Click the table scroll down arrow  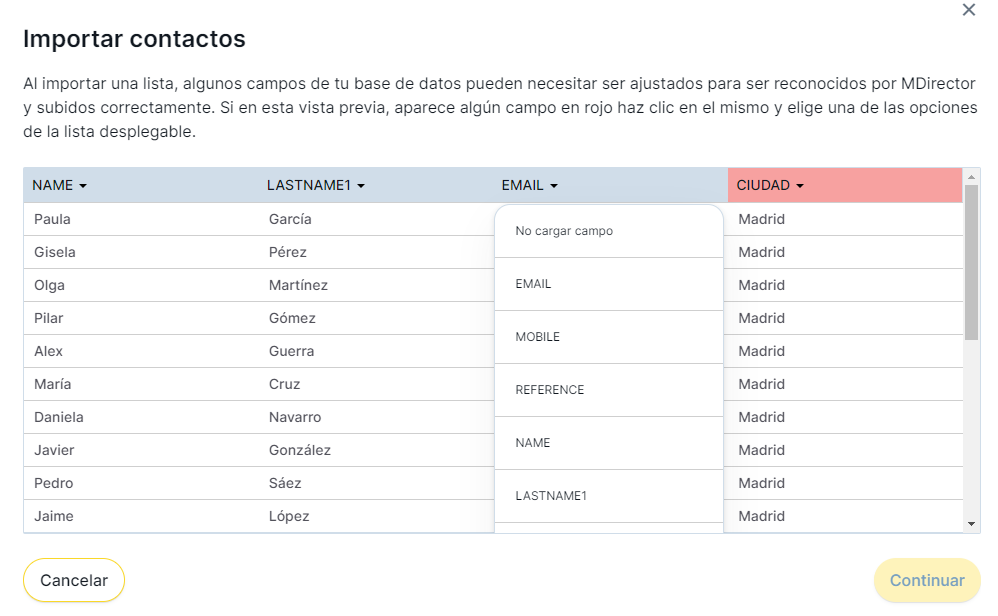971,523
